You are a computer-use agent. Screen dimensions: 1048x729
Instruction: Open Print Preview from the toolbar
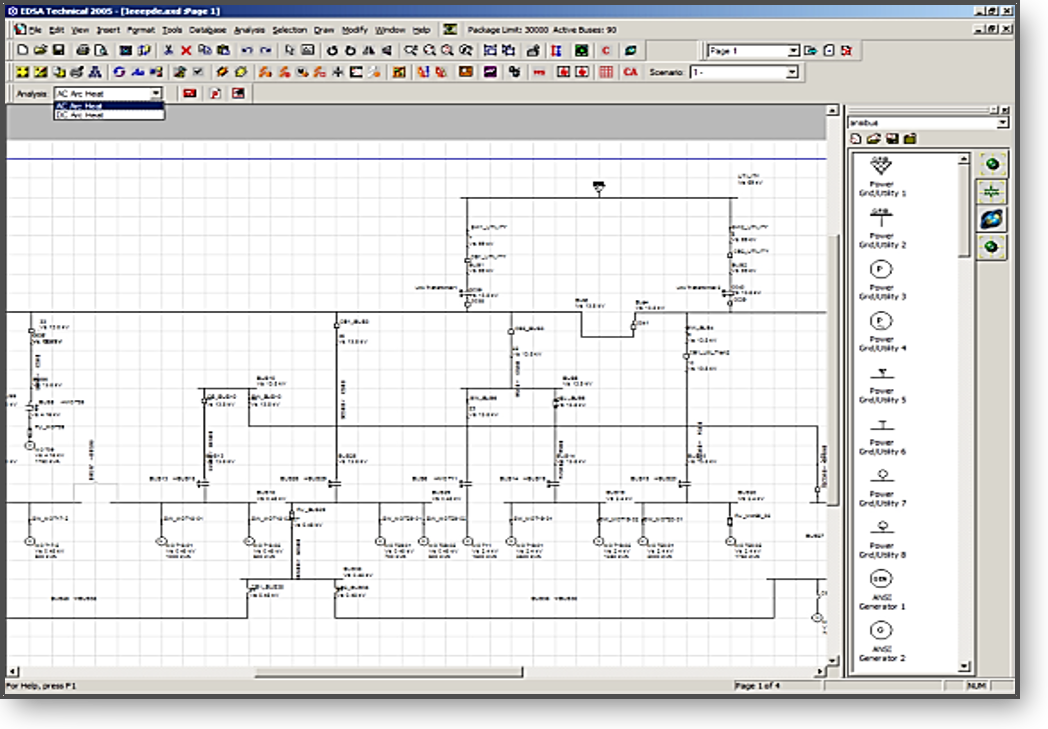pos(101,50)
